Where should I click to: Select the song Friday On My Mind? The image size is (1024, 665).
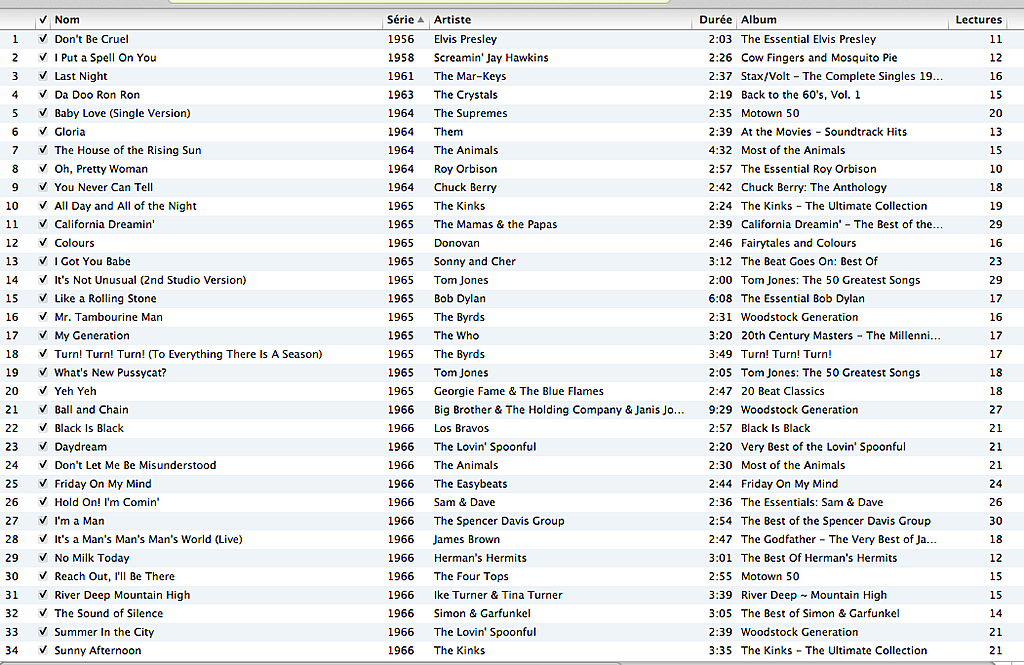click(x=103, y=483)
